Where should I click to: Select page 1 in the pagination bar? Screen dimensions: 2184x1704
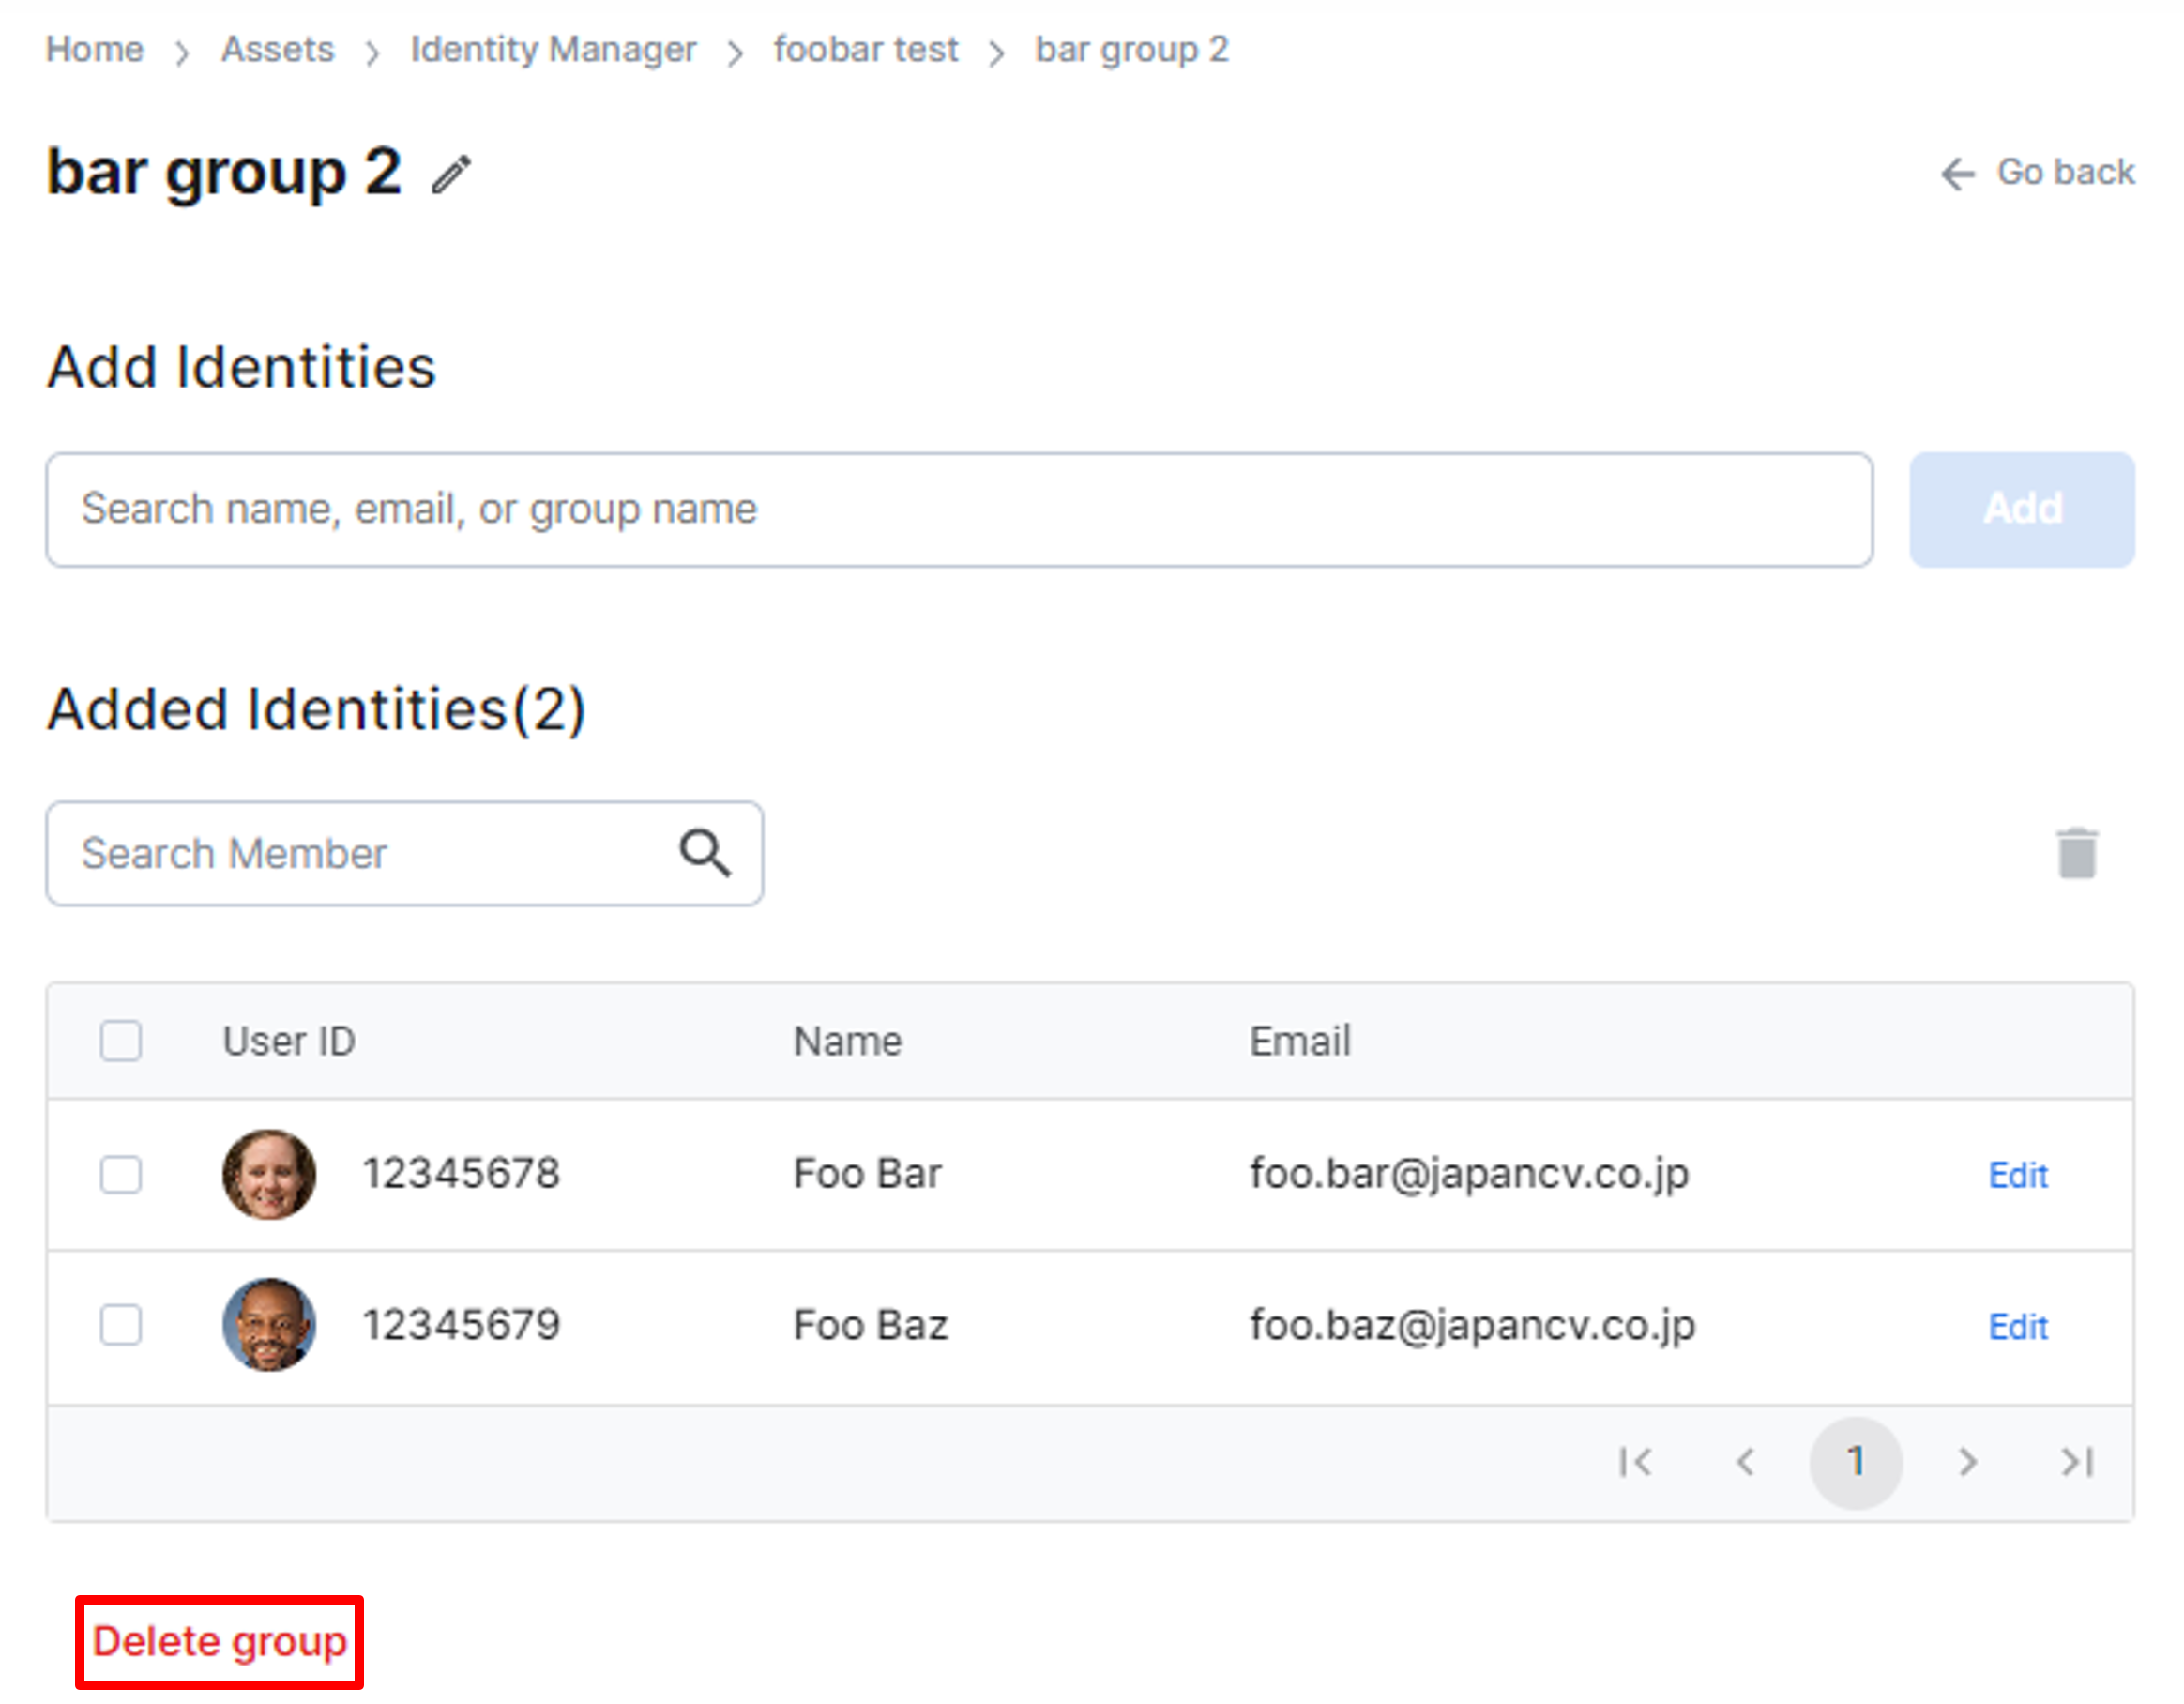1856,1462
